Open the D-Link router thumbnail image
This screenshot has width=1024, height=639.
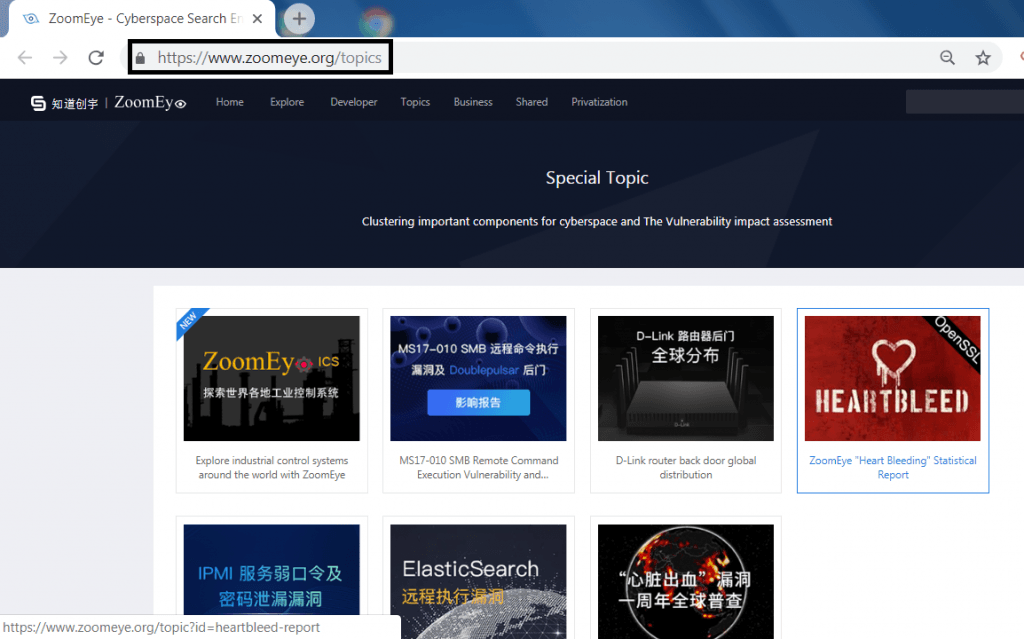(x=686, y=378)
